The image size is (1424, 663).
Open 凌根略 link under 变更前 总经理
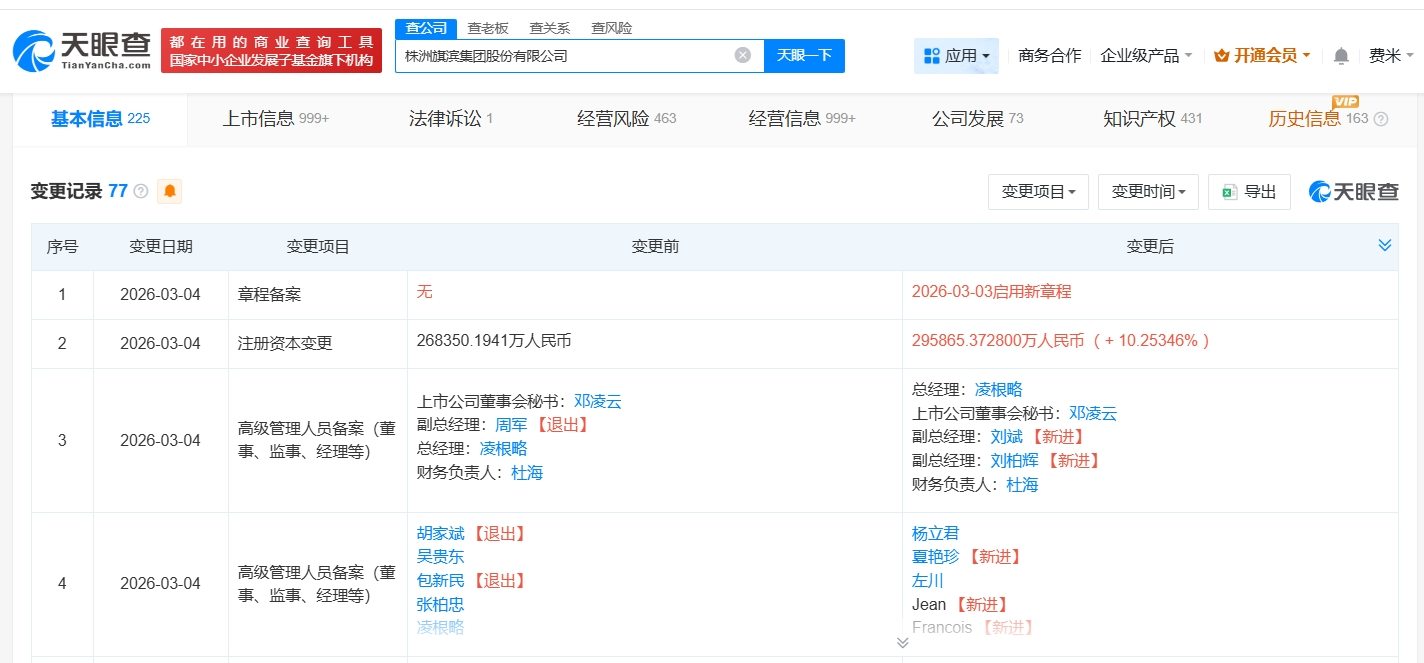pos(502,449)
